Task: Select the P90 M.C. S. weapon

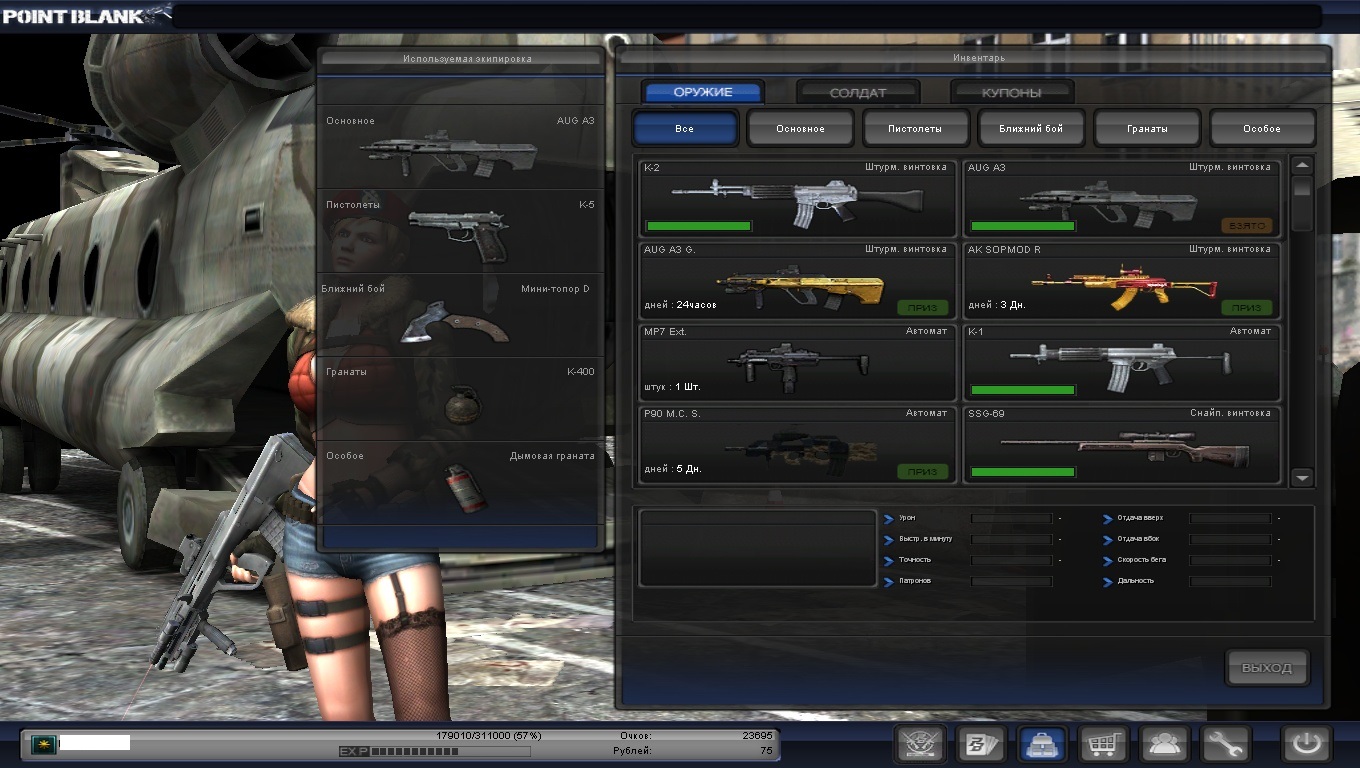Action: (x=798, y=445)
